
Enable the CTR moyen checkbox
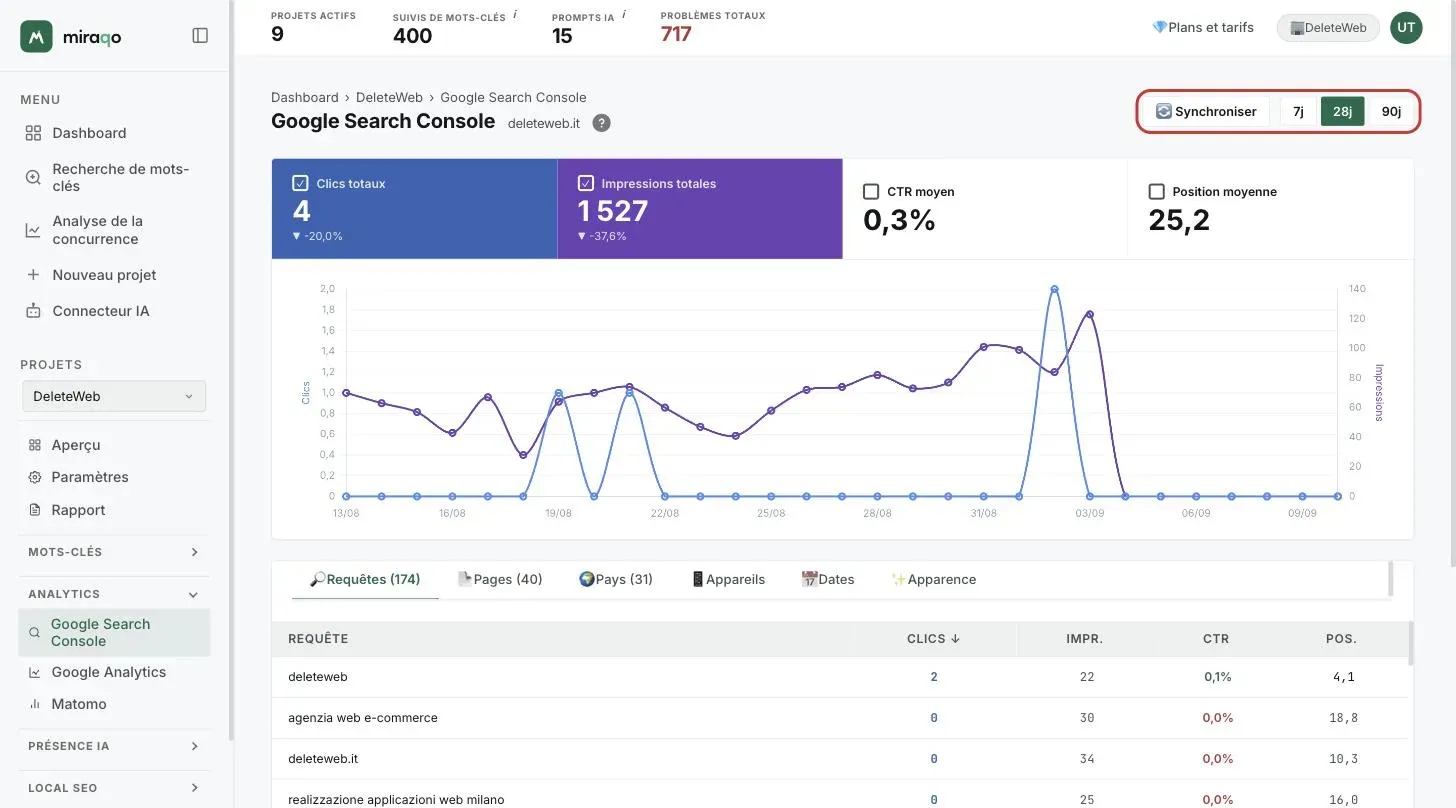click(x=871, y=191)
